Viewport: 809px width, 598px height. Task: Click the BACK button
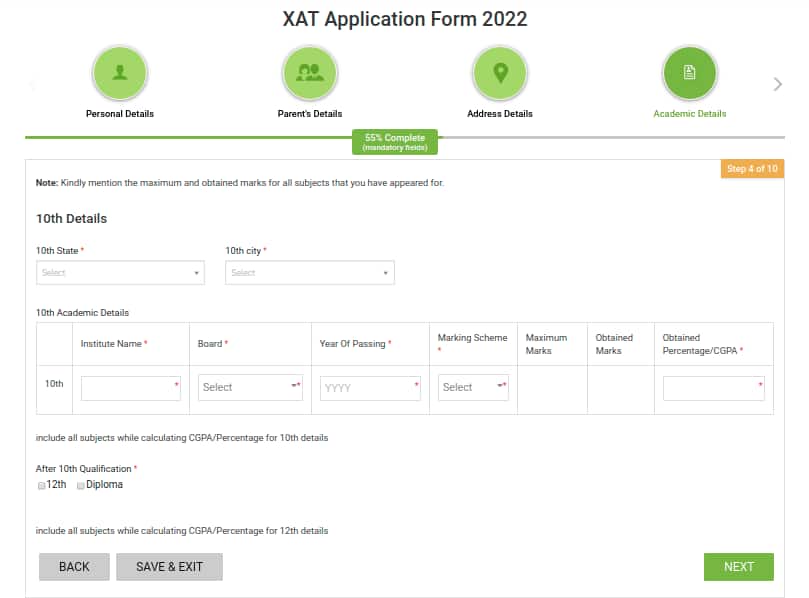coord(74,566)
